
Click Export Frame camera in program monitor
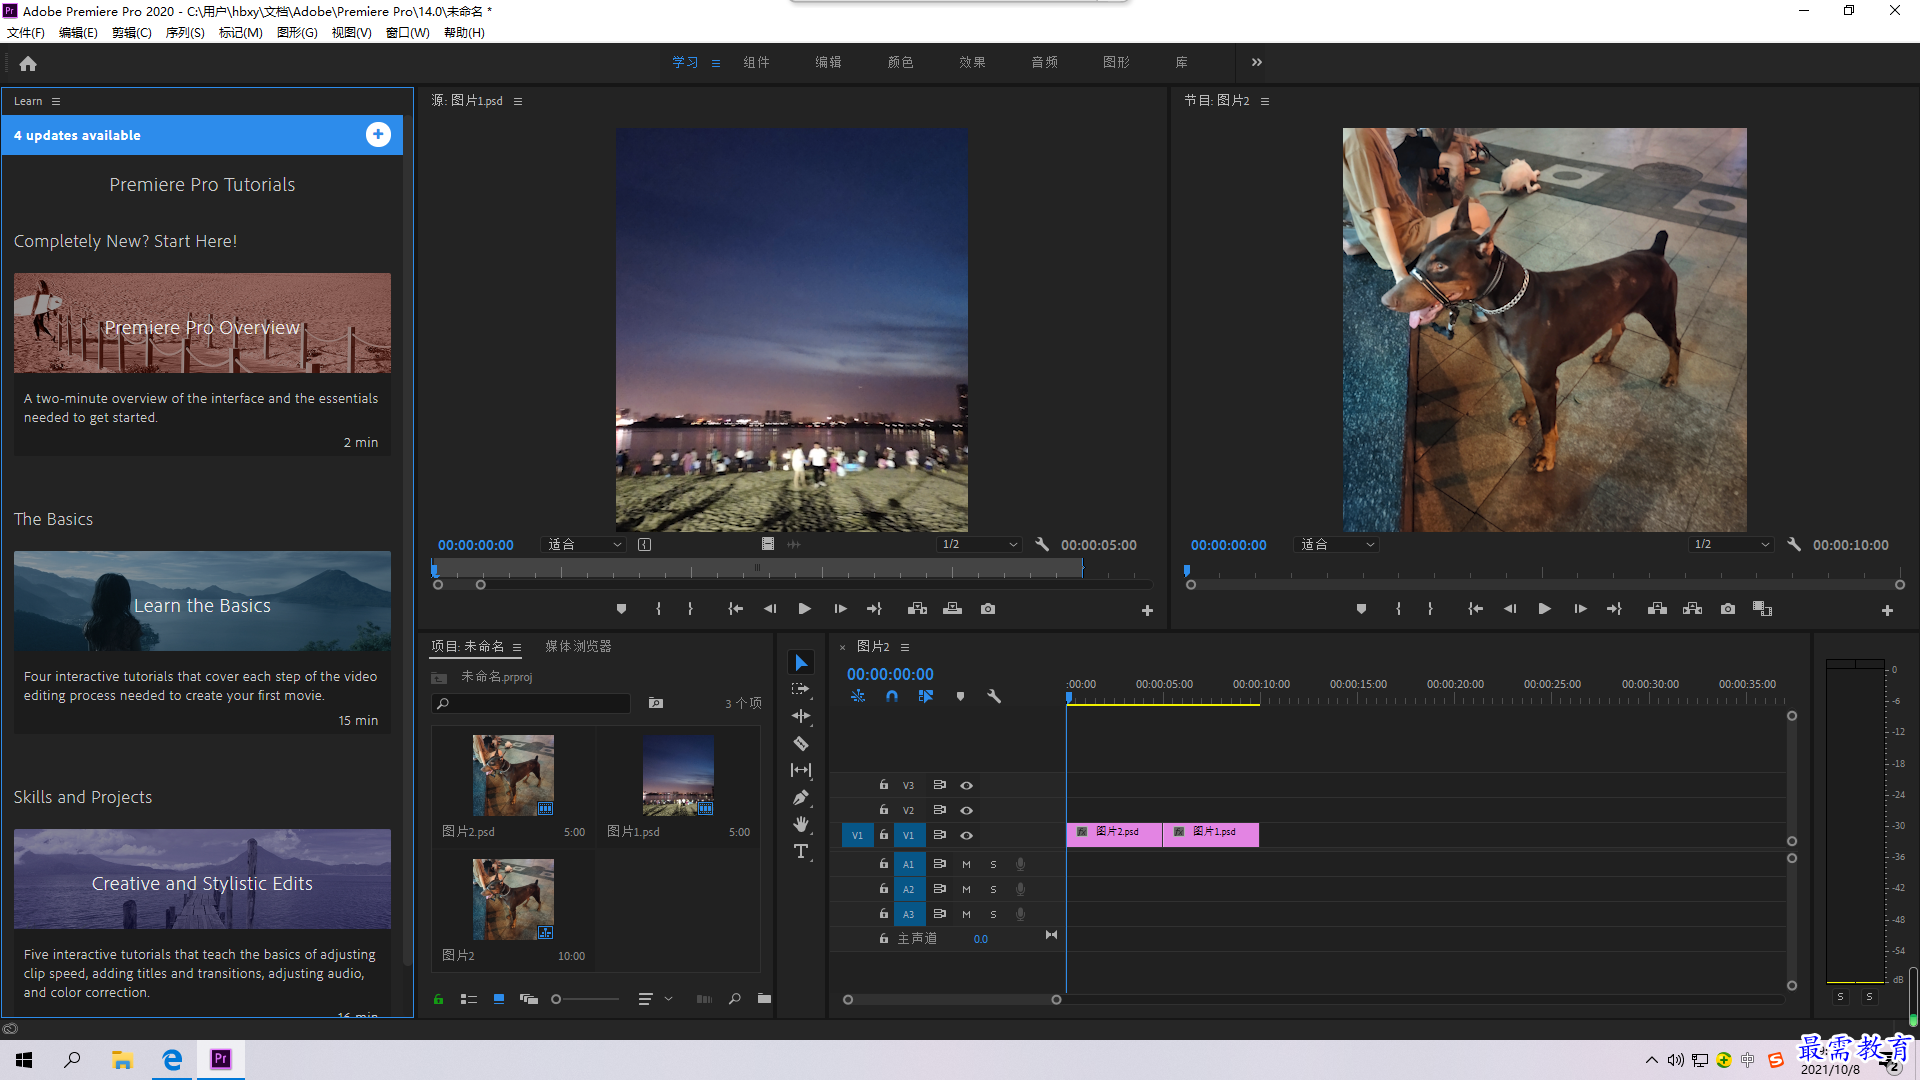(1728, 609)
